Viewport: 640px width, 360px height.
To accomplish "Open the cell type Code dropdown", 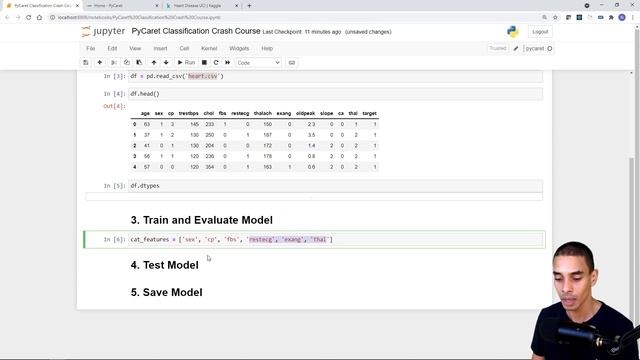I will click(258, 62).
